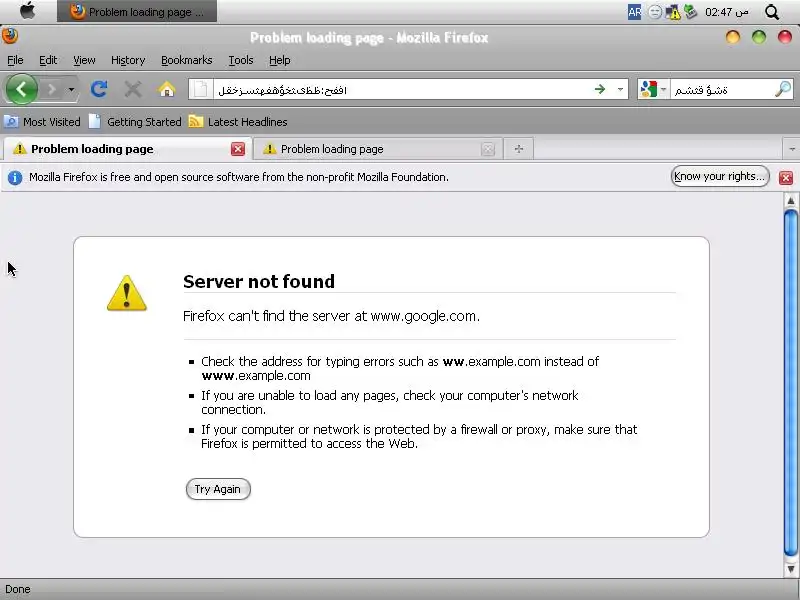Click the Done status bar text
Screen dimensions: 800x600
coord(18,589)
